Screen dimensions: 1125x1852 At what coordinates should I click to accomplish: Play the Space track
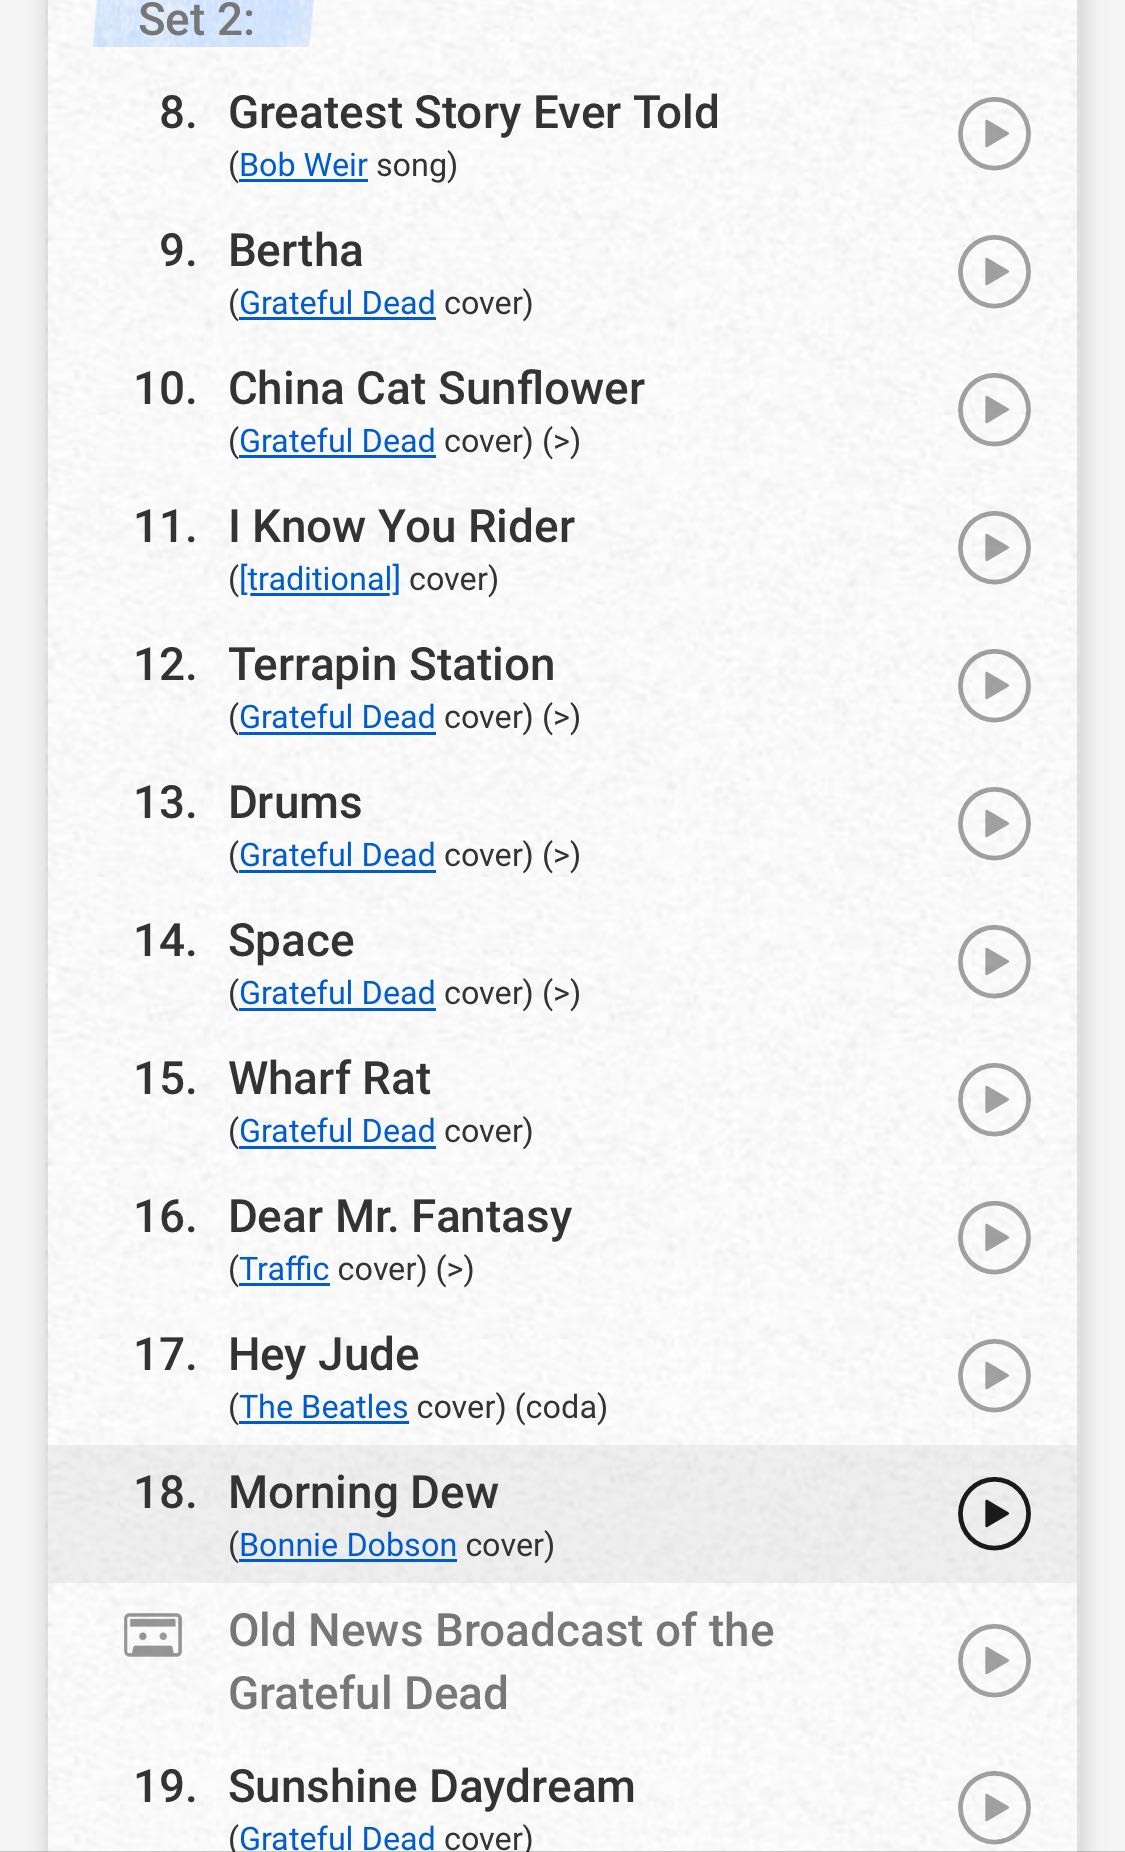point(994,961)
